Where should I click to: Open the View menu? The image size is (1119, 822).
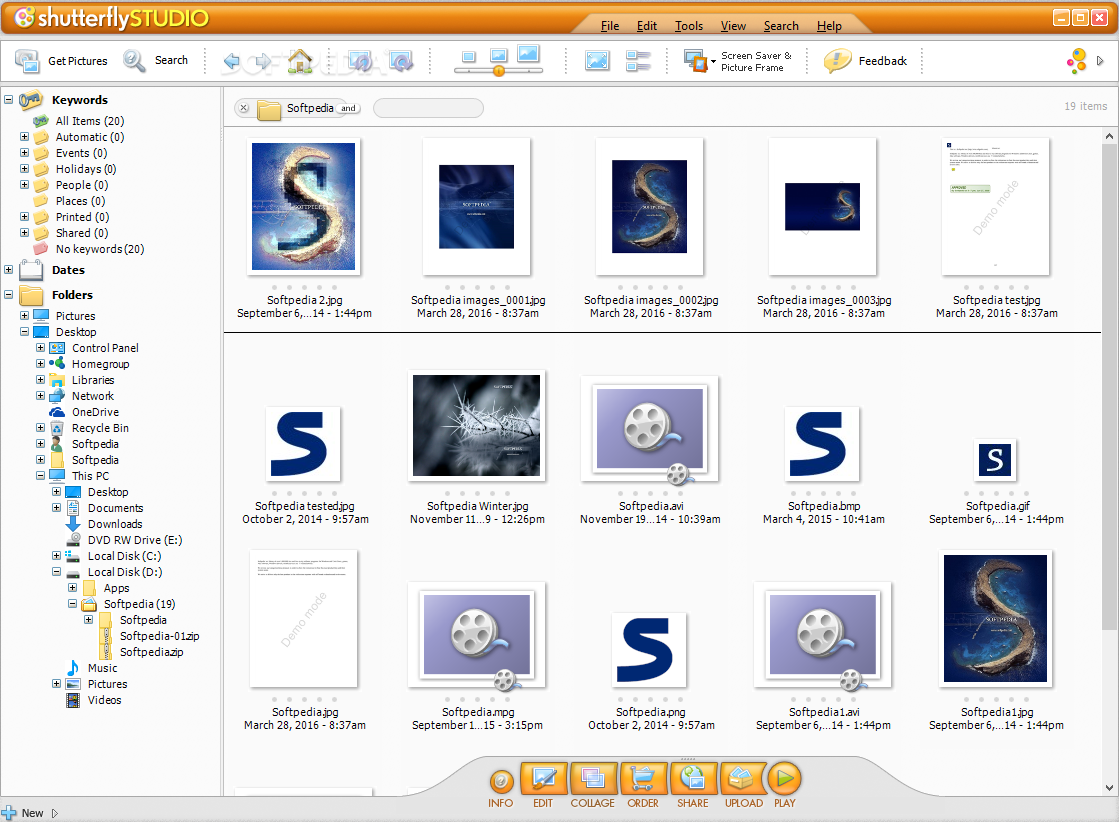pyautogui.click(x=733, y=26)
